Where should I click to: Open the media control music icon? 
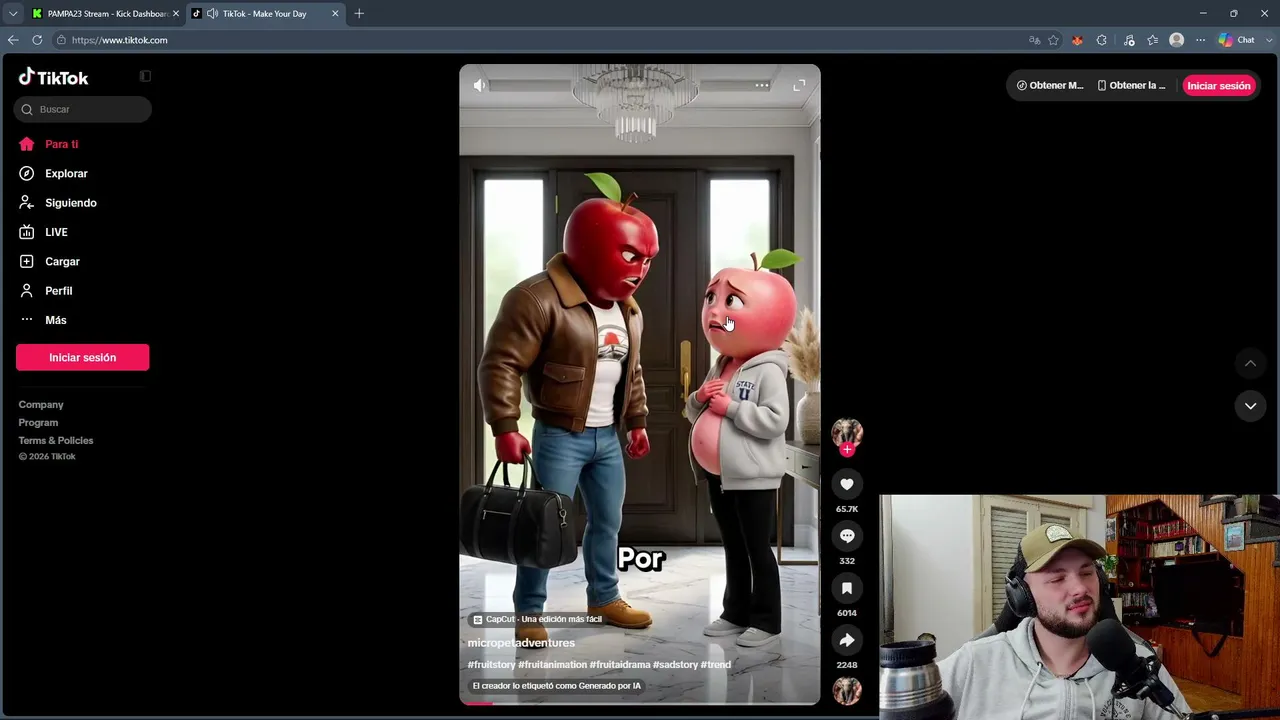coord(1129,40)
